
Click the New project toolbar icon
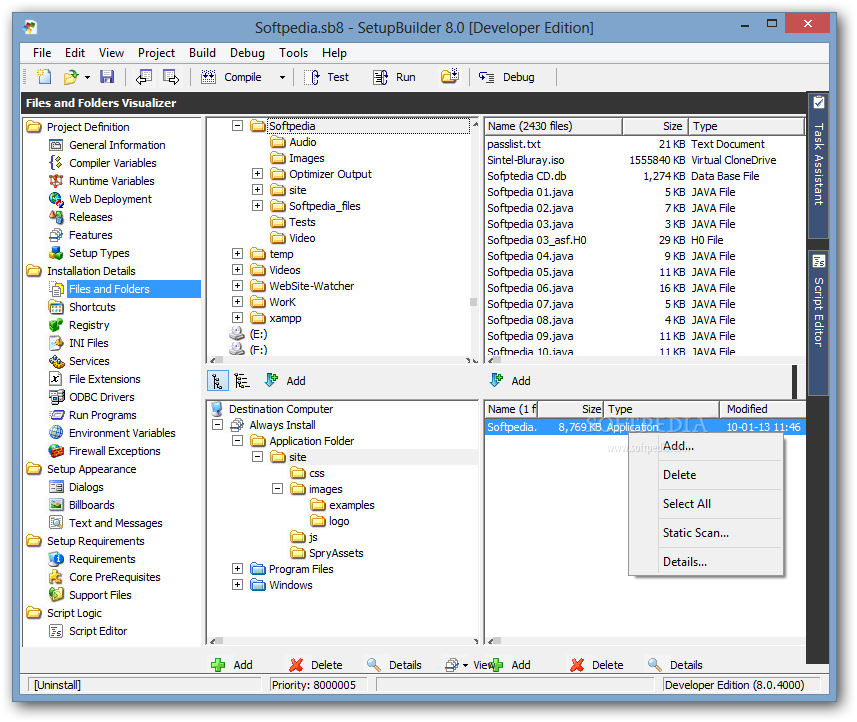pos(44,77)
